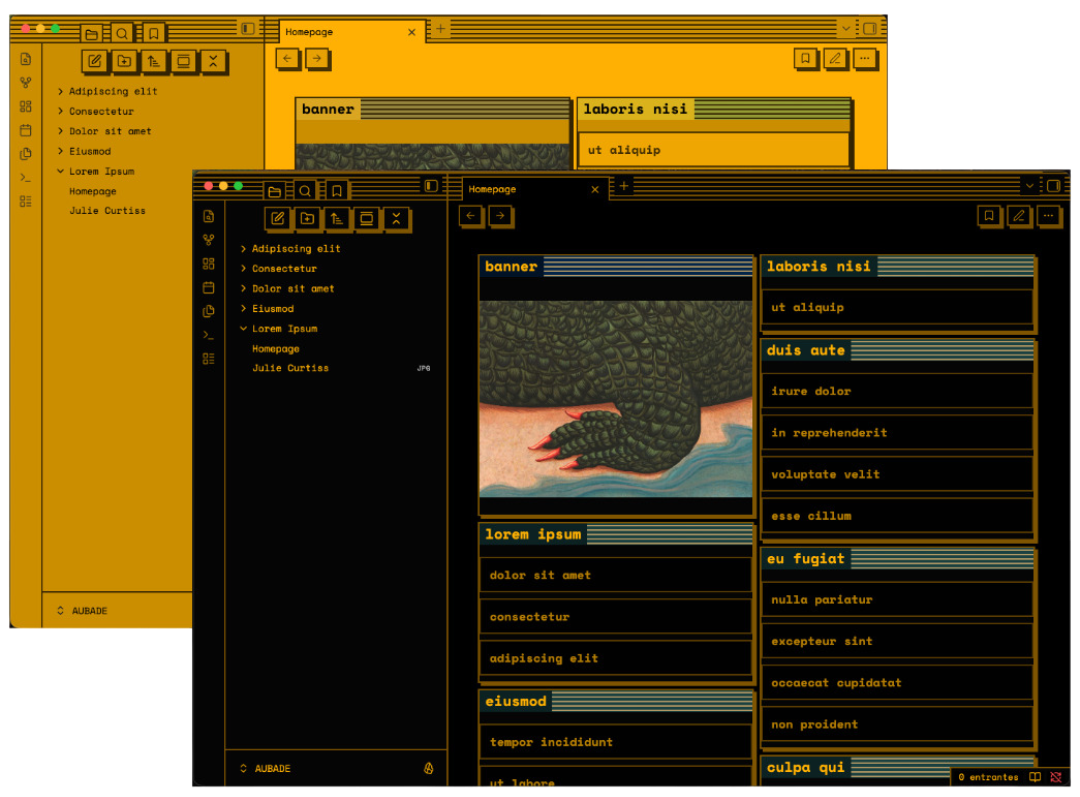This screenshot has width=1080, height=797.
Task: Open Julie Curtiss file in dark window
Action: (x=291, y=368)
